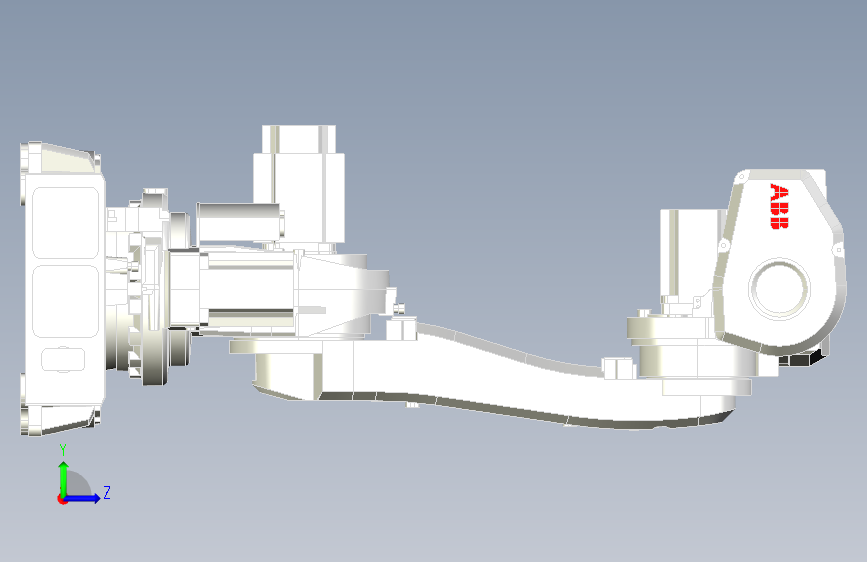Screen dimensions: 867x562
Task: Click the Y label of the coordinate triad
Action: tap(63, 451)
